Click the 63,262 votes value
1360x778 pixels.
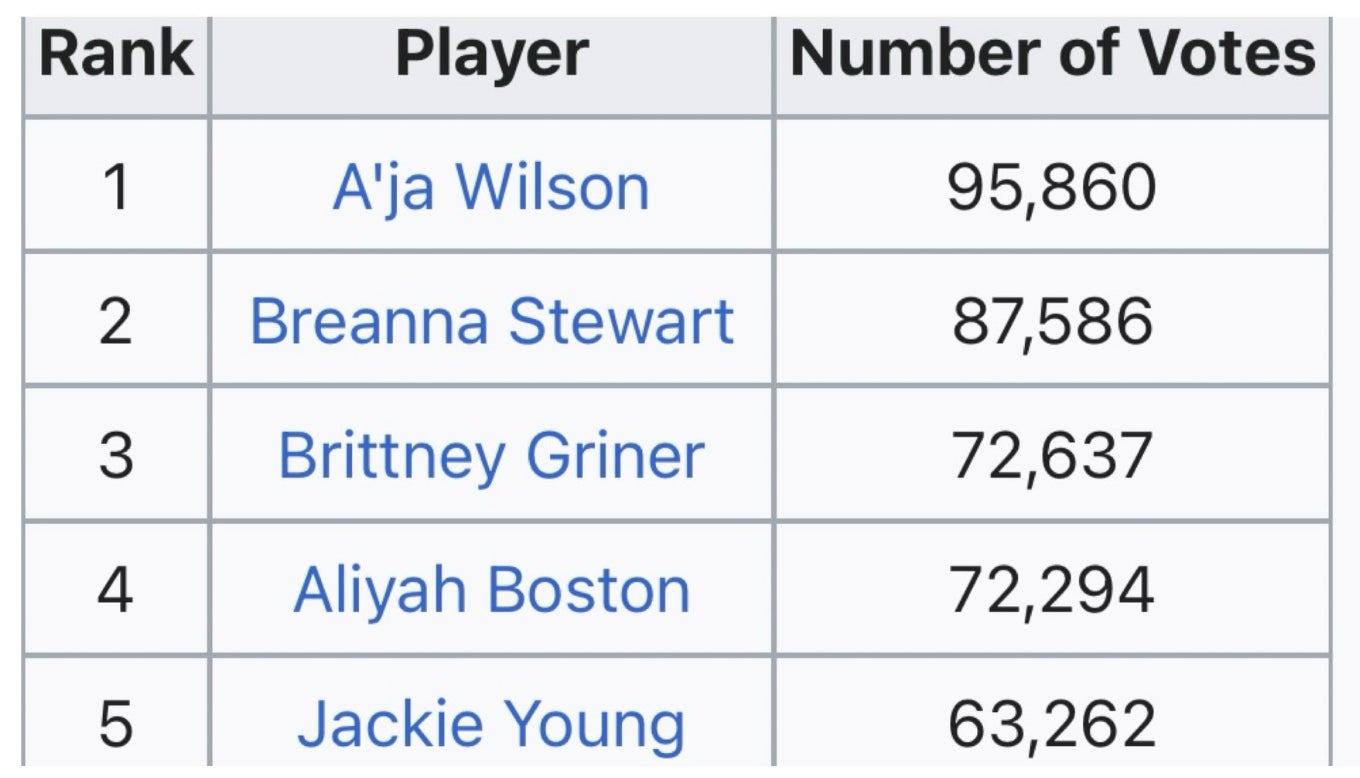pos(1052,723)
